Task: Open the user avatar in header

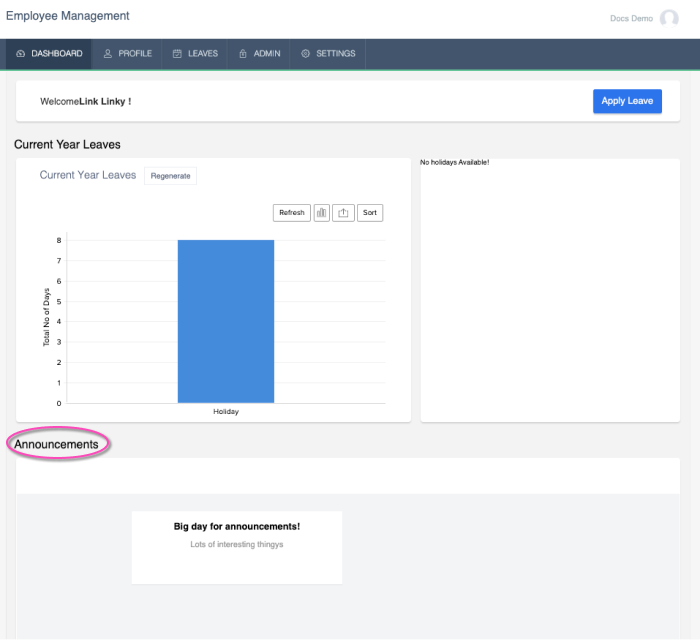Action: 669,18
